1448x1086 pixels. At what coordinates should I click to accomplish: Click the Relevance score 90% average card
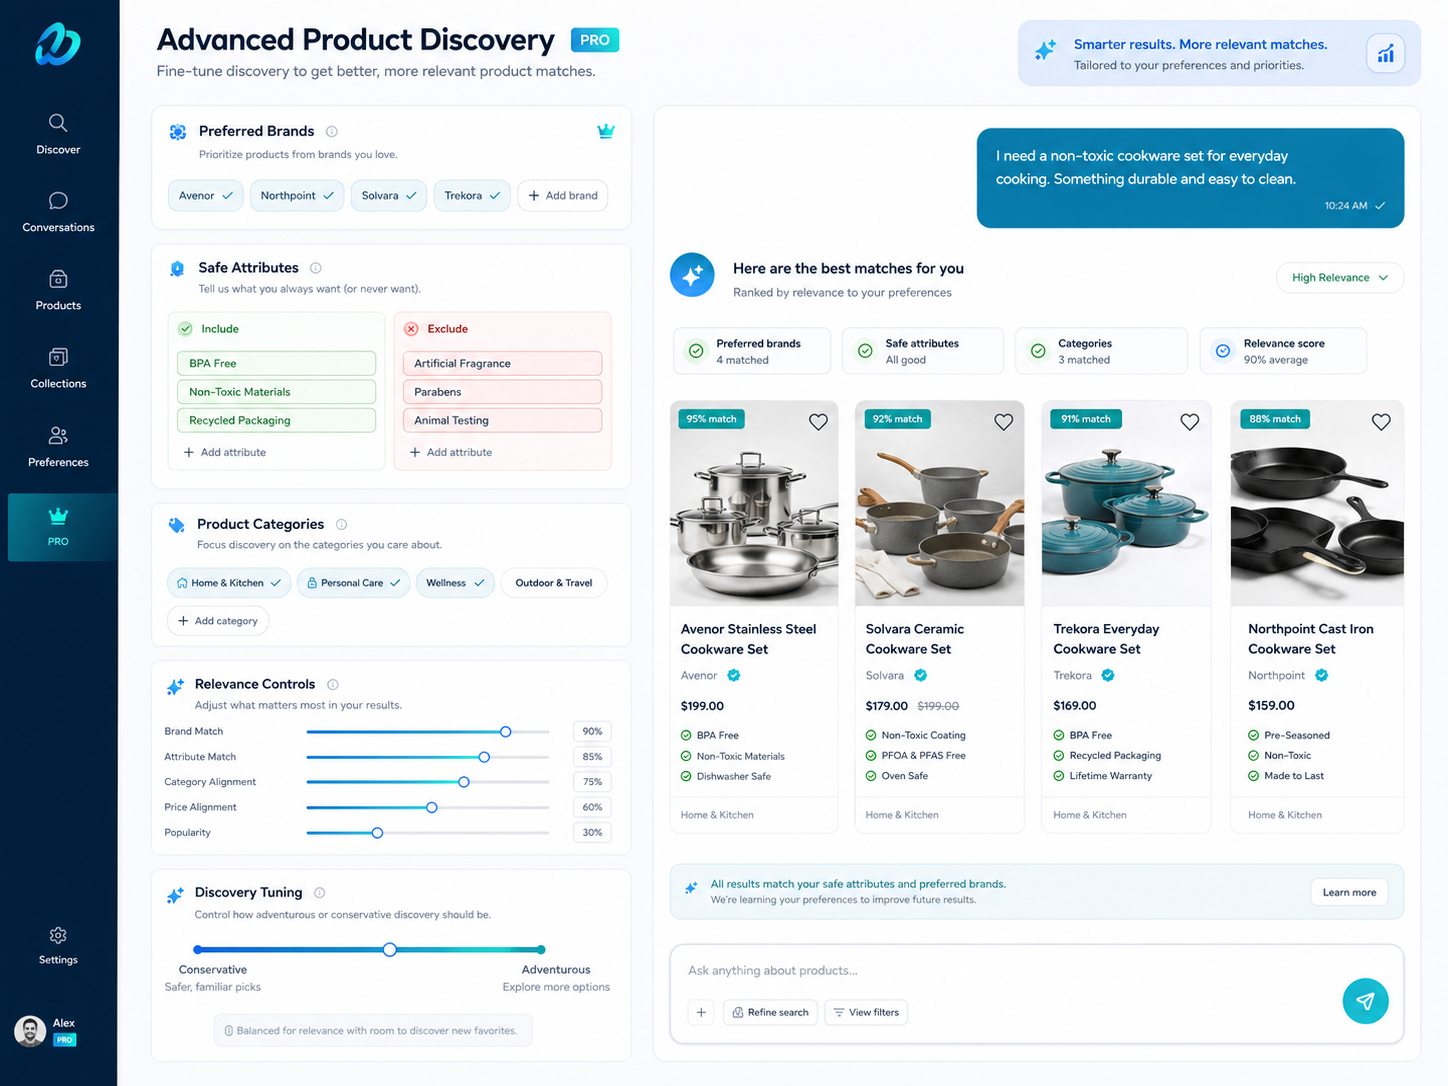(1283, 351)
